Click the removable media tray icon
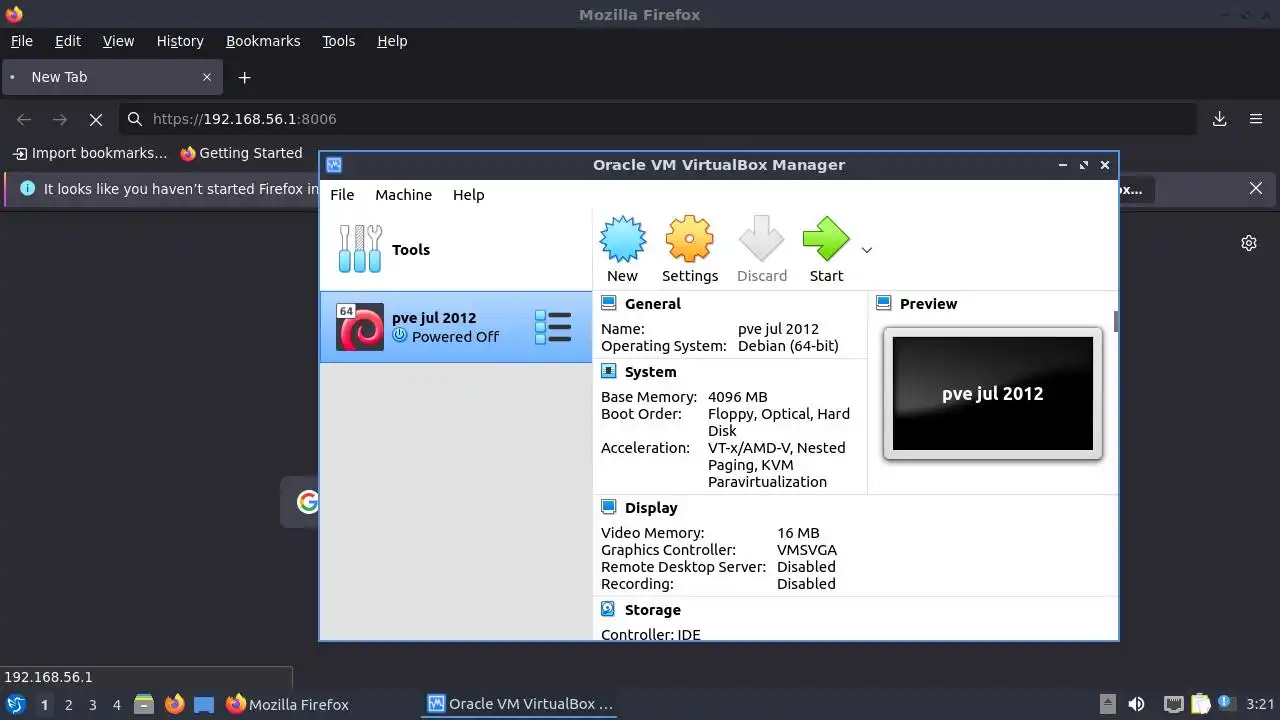 [x=1107, y=704]
